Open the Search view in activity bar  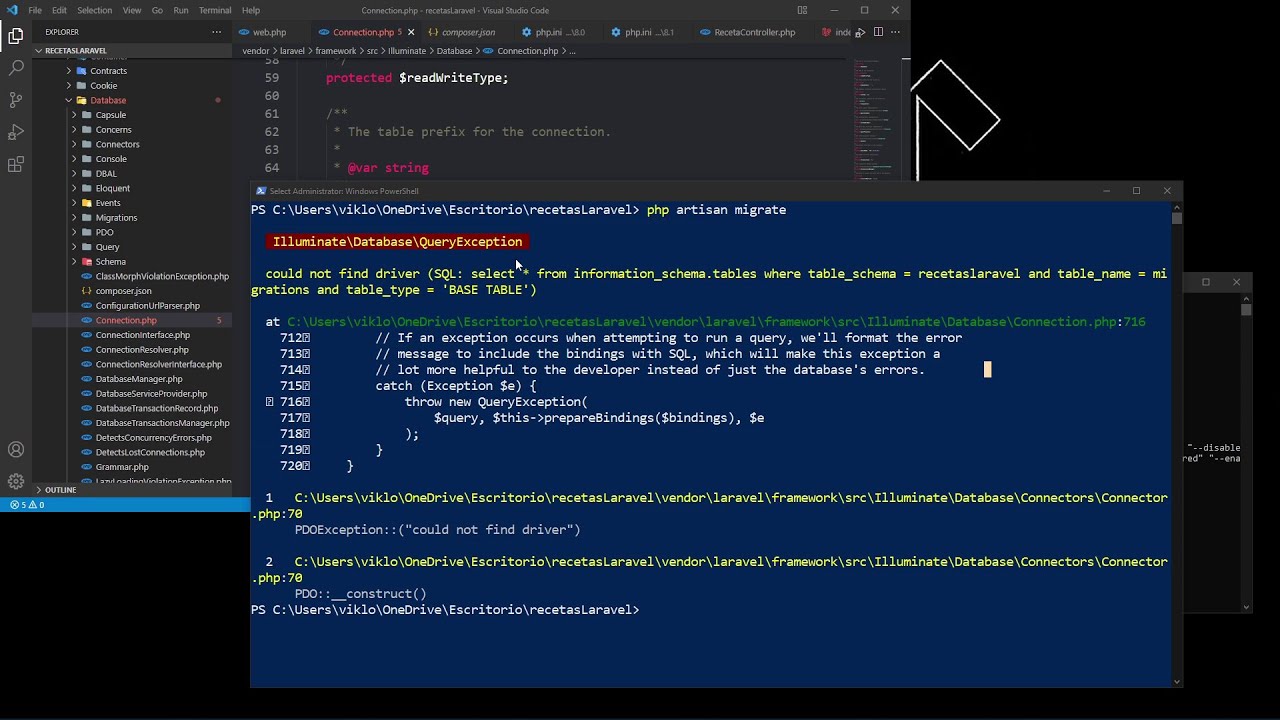(x=16, y=68)
